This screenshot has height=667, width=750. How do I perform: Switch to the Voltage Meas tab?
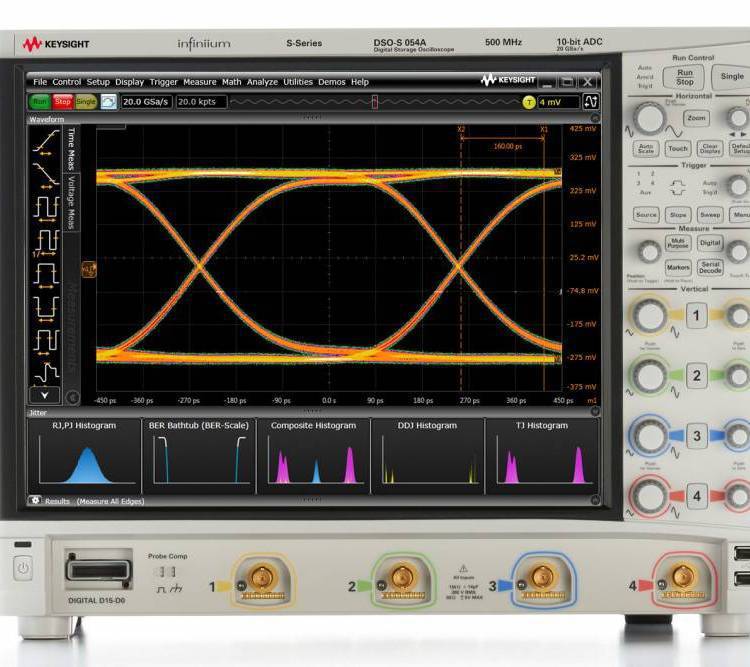pos(71,202)
